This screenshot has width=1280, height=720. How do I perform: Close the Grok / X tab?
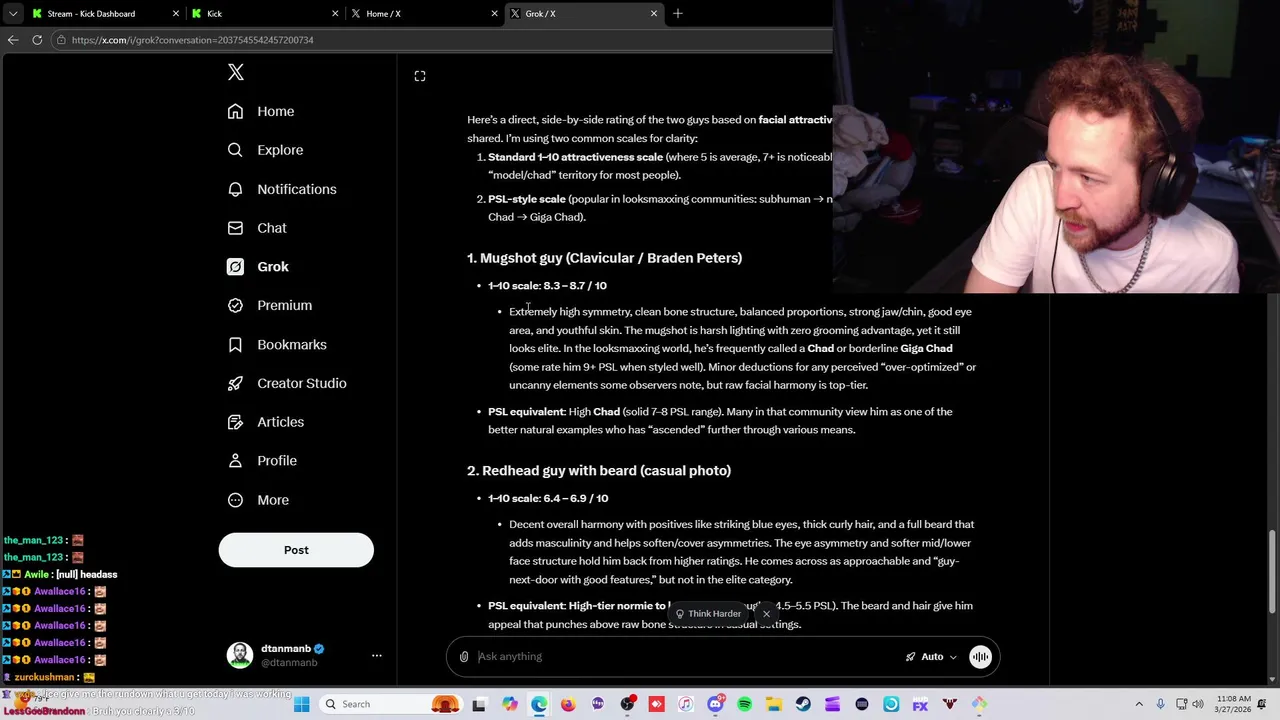(x=654, y=13)
